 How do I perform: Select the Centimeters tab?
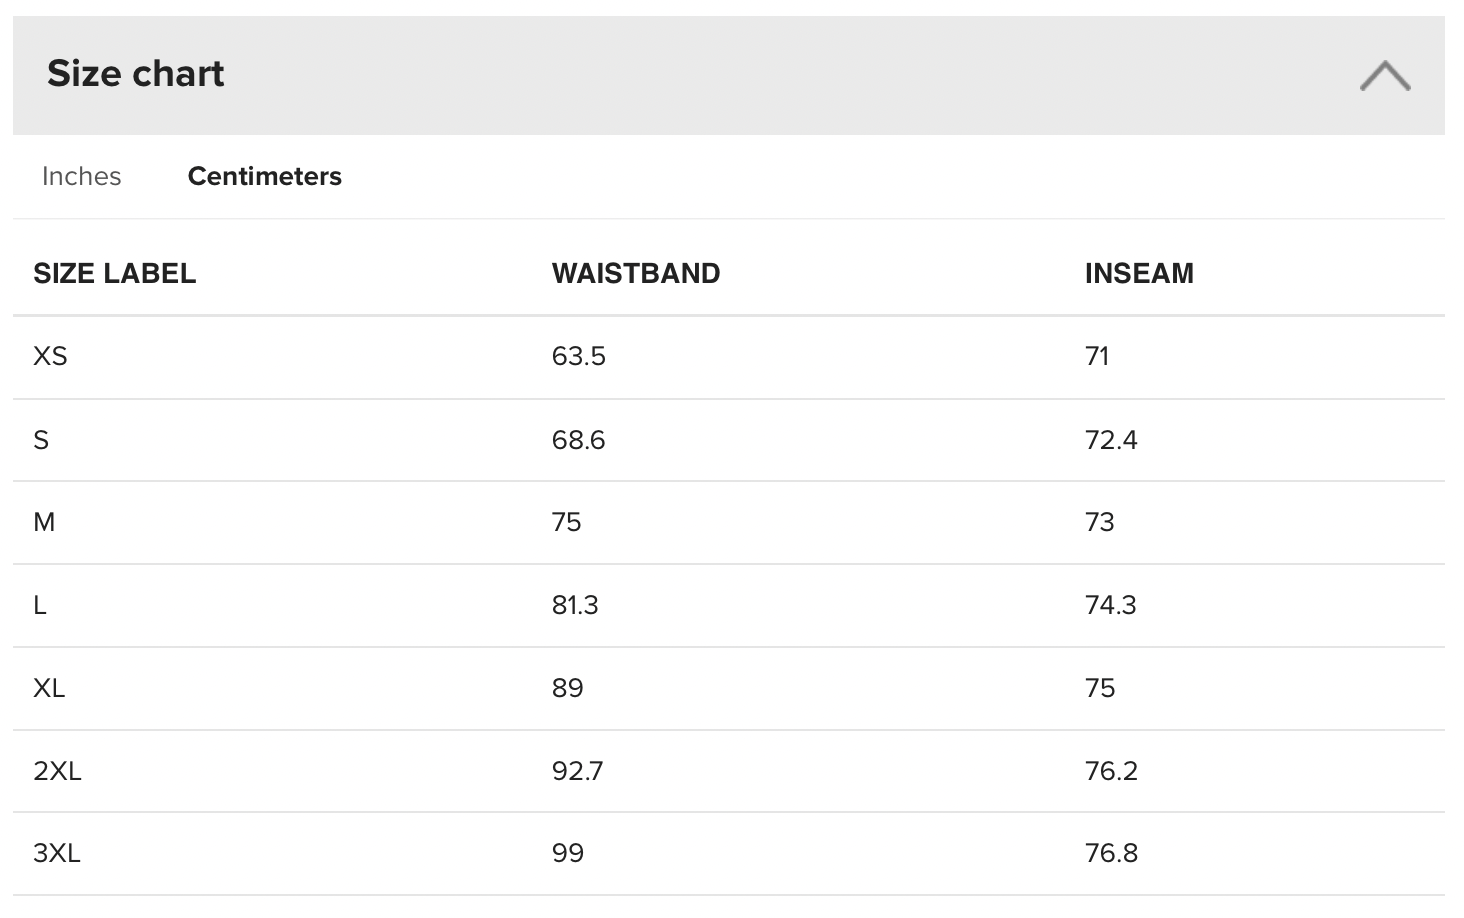click(x=265, y=176)
